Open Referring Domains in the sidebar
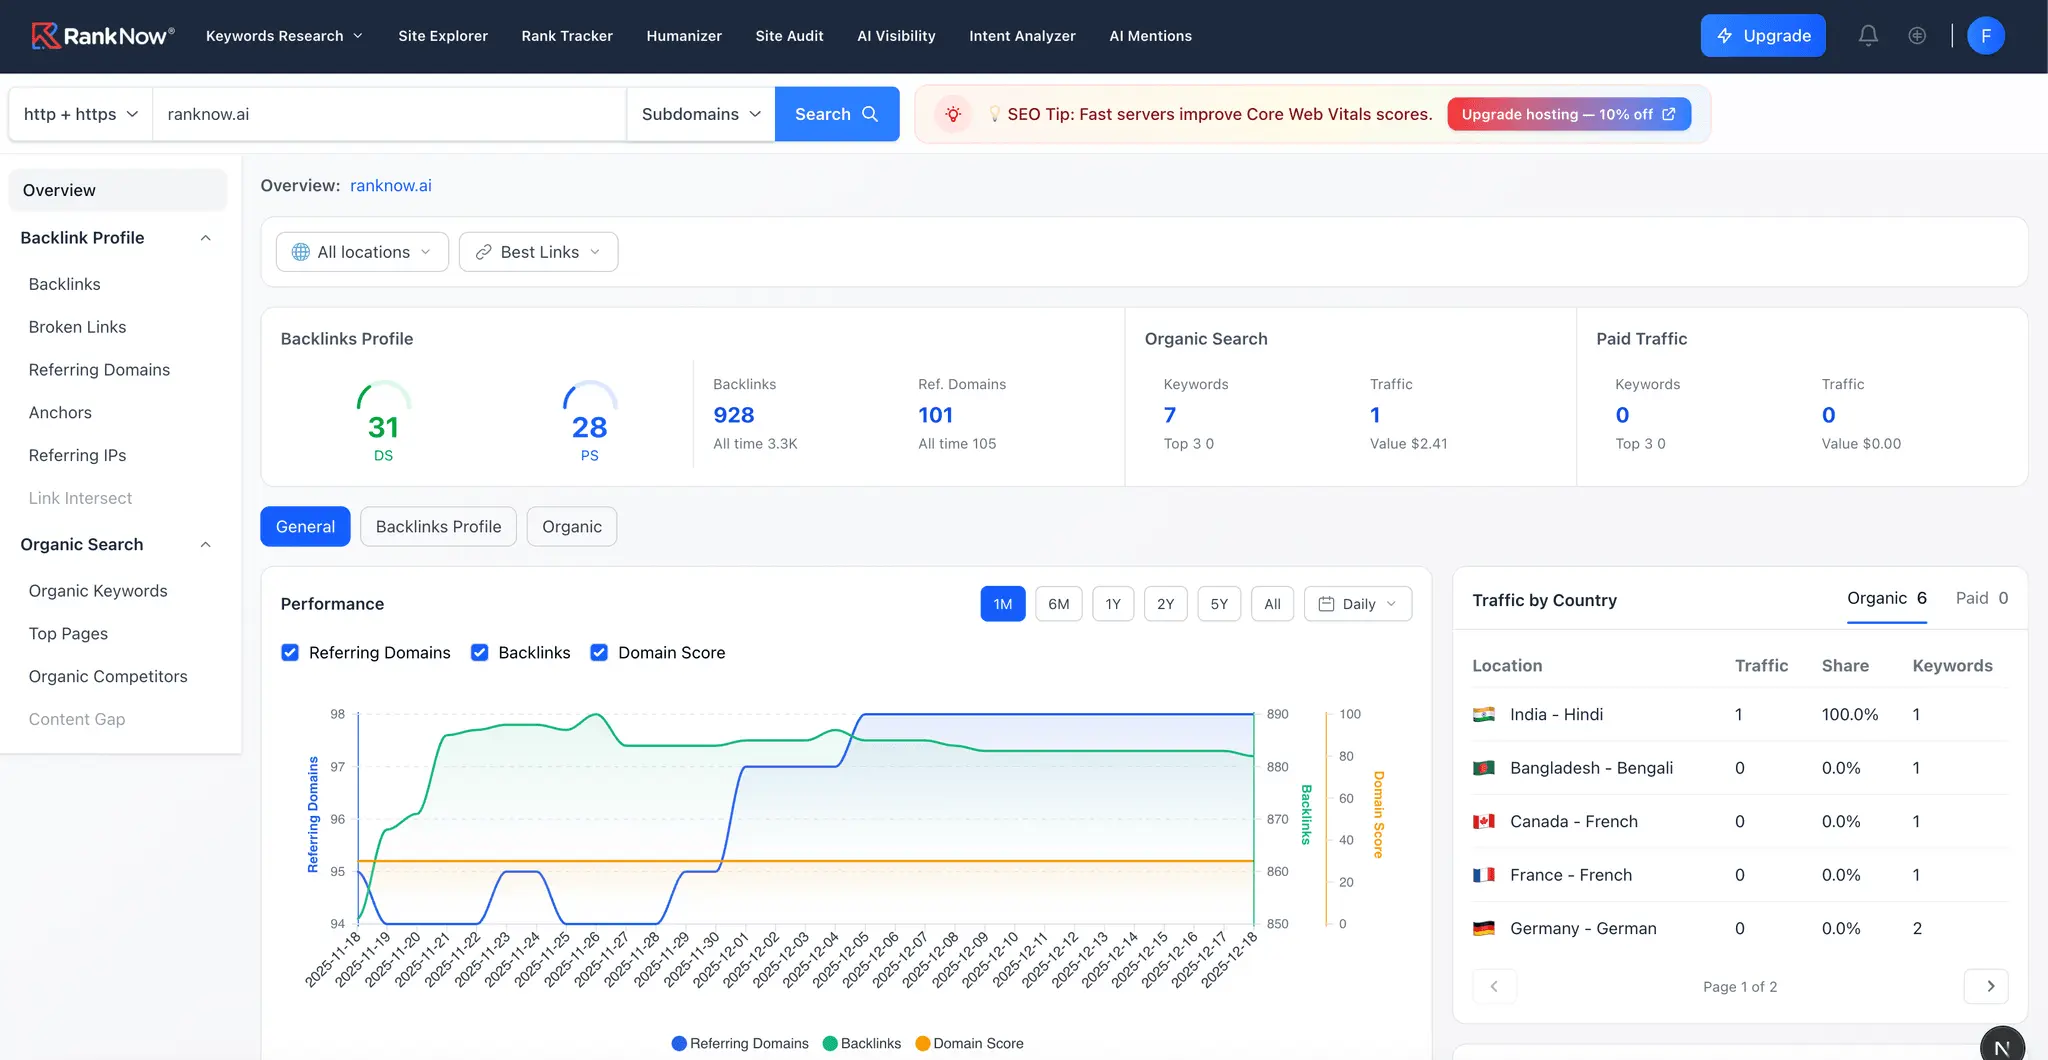 pos(100,370)
